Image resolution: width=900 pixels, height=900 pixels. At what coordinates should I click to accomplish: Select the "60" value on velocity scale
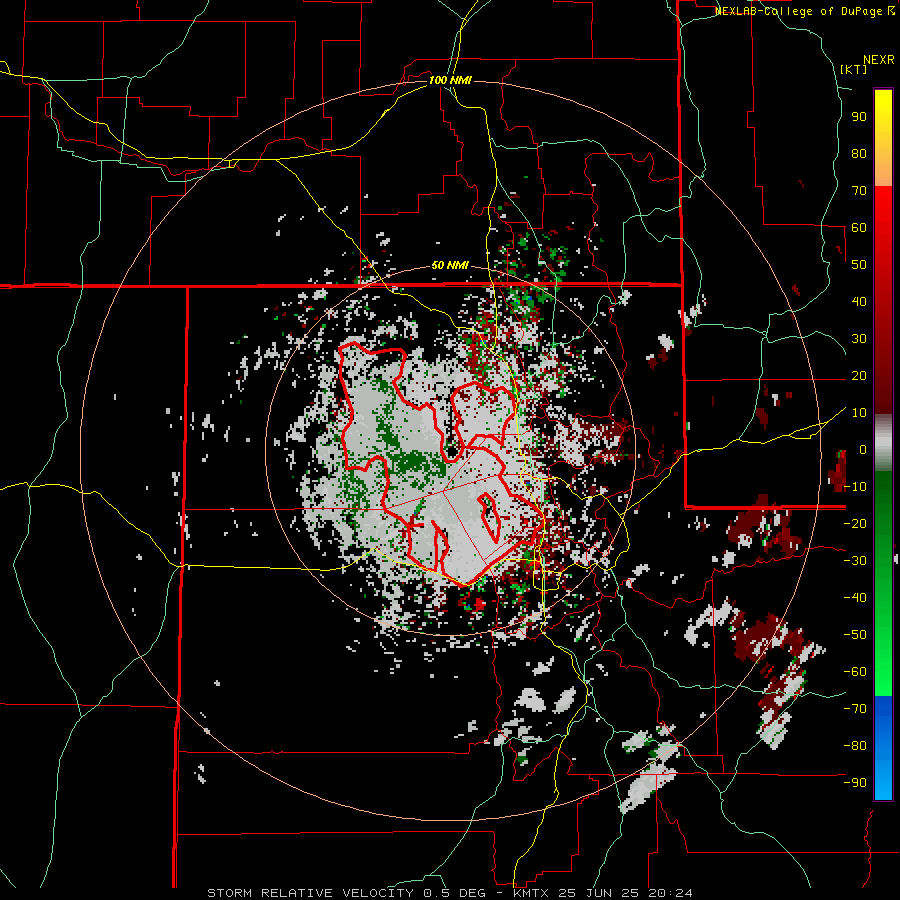click(859, 228)
